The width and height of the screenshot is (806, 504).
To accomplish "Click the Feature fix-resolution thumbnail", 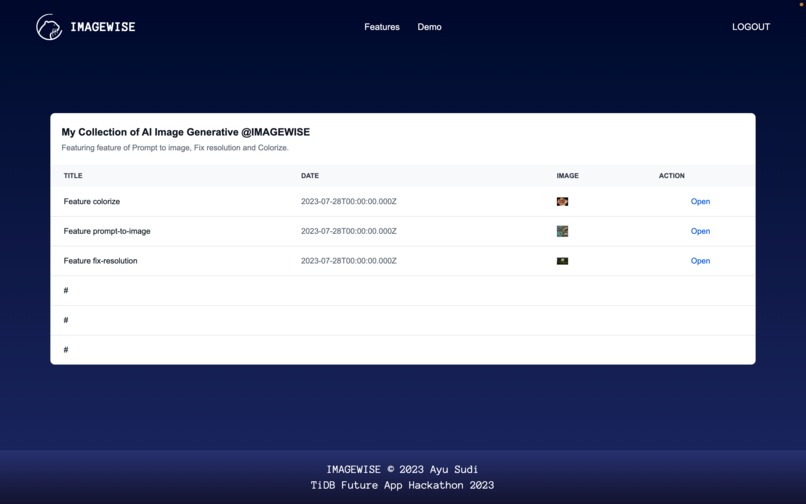I will 562,261.
